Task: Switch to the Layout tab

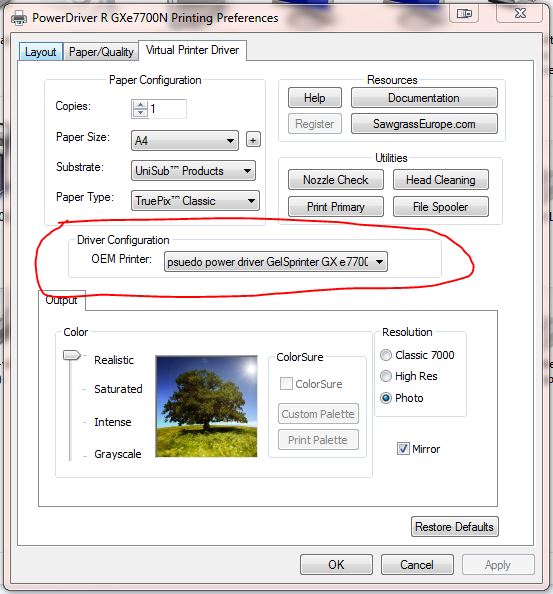Action: 41,52
